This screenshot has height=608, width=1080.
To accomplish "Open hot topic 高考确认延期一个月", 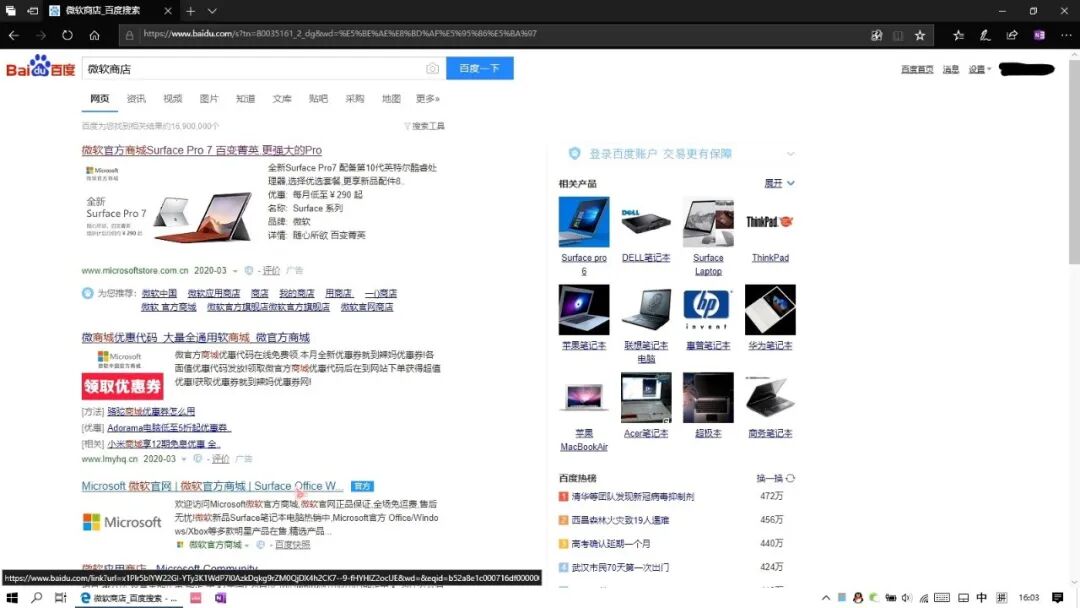I will (x=611, y=543).
